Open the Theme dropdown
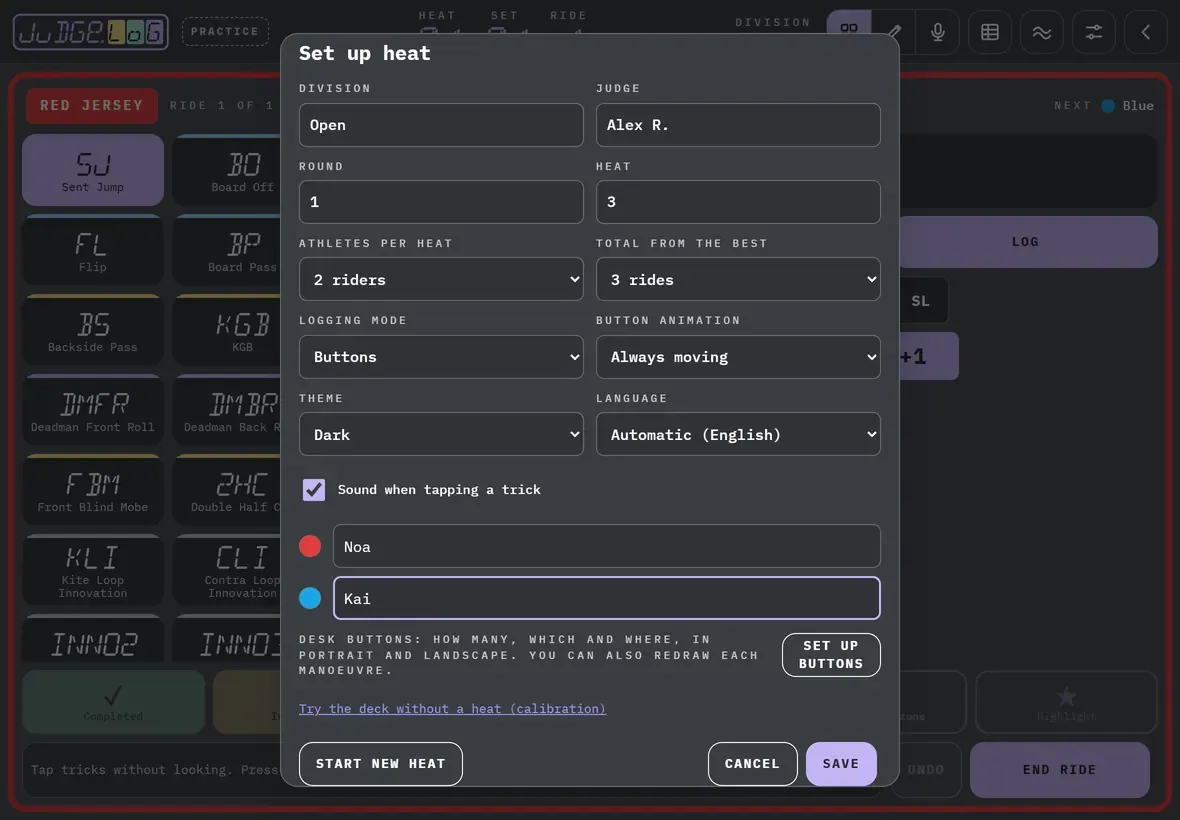 click(x=441, y=434)
